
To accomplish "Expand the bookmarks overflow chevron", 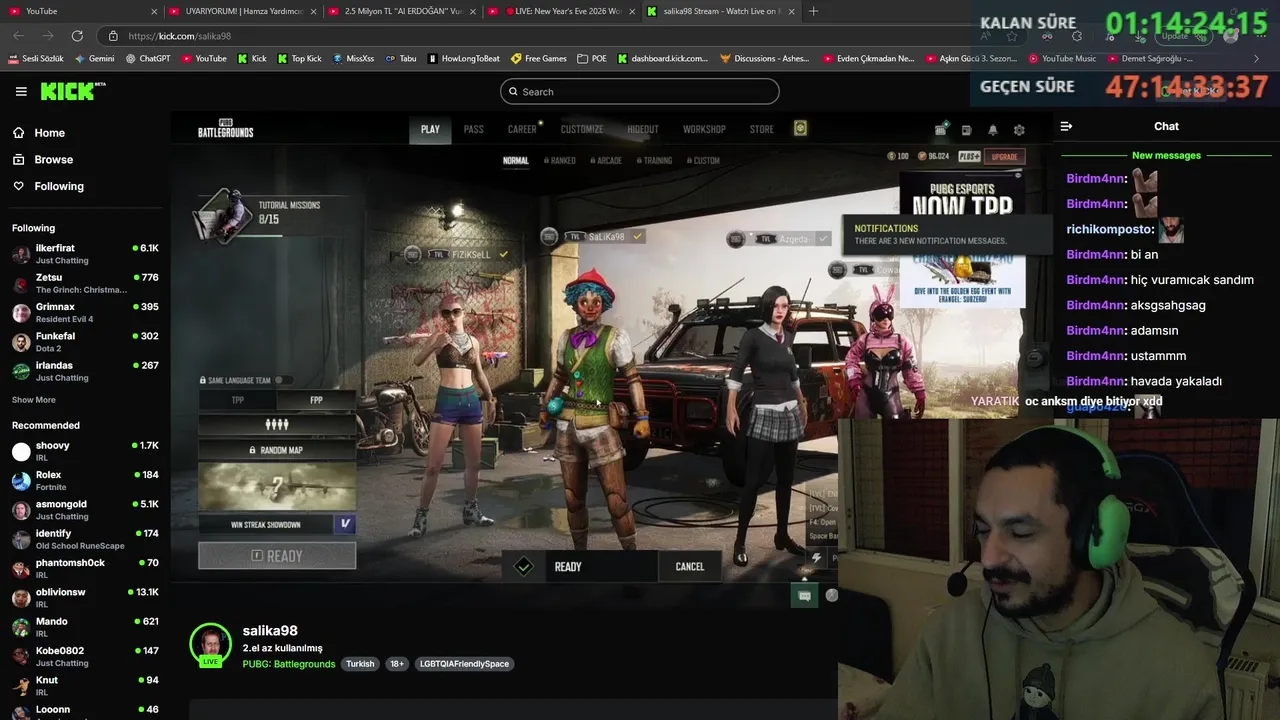I will point(1256,59).
